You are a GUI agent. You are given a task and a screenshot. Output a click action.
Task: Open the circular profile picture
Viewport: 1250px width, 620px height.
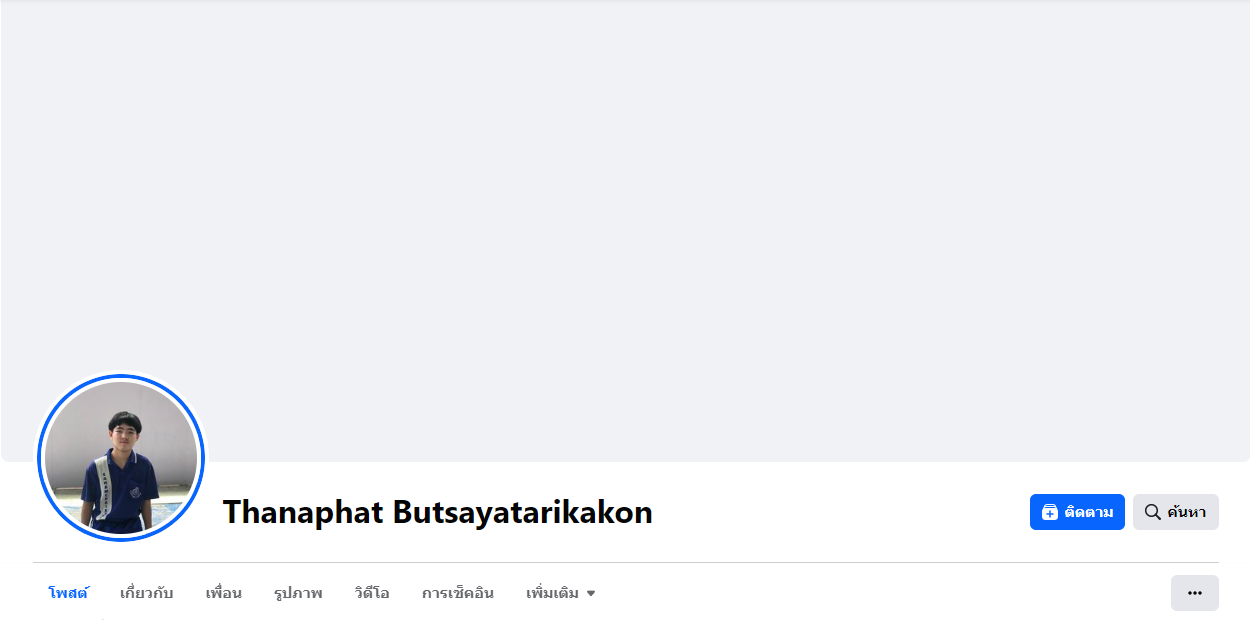(121, 458)
